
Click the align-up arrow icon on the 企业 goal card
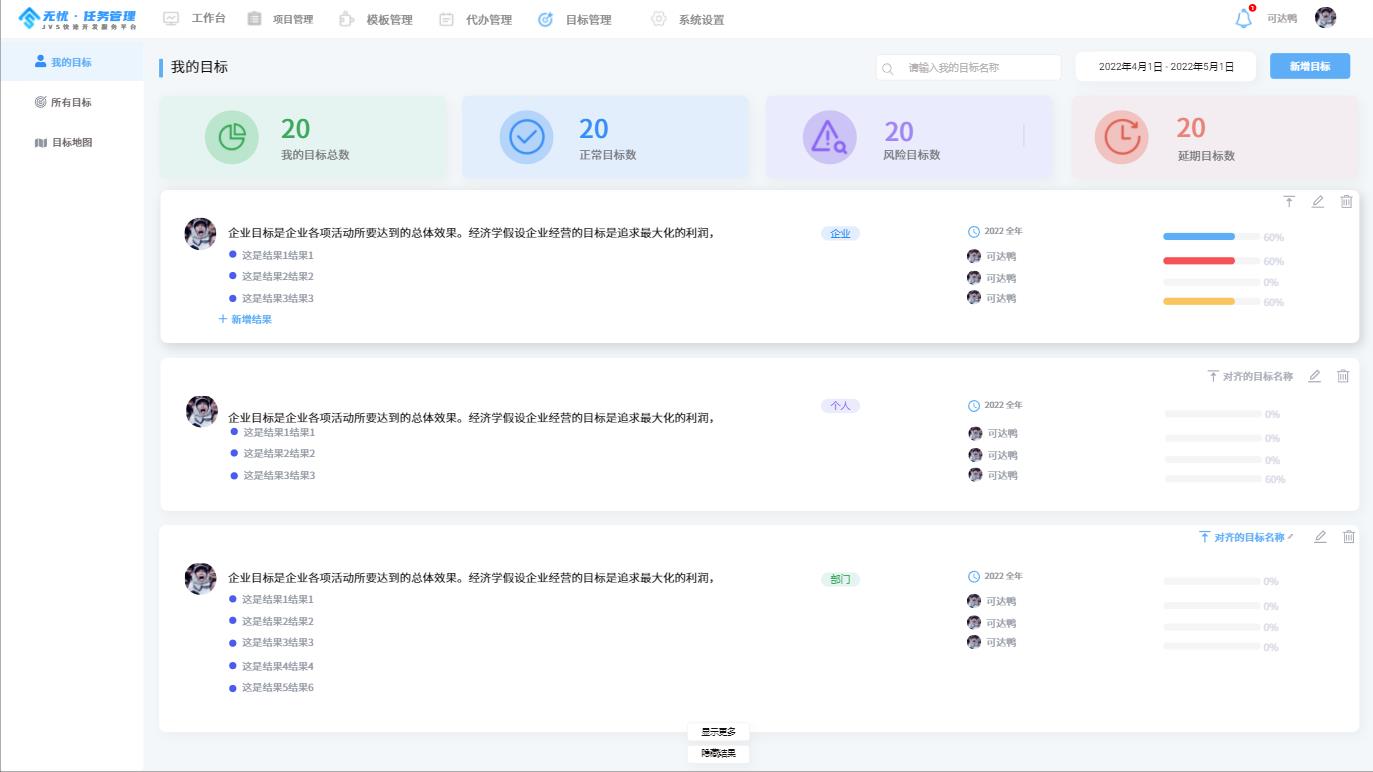(x=1289, y=201)
